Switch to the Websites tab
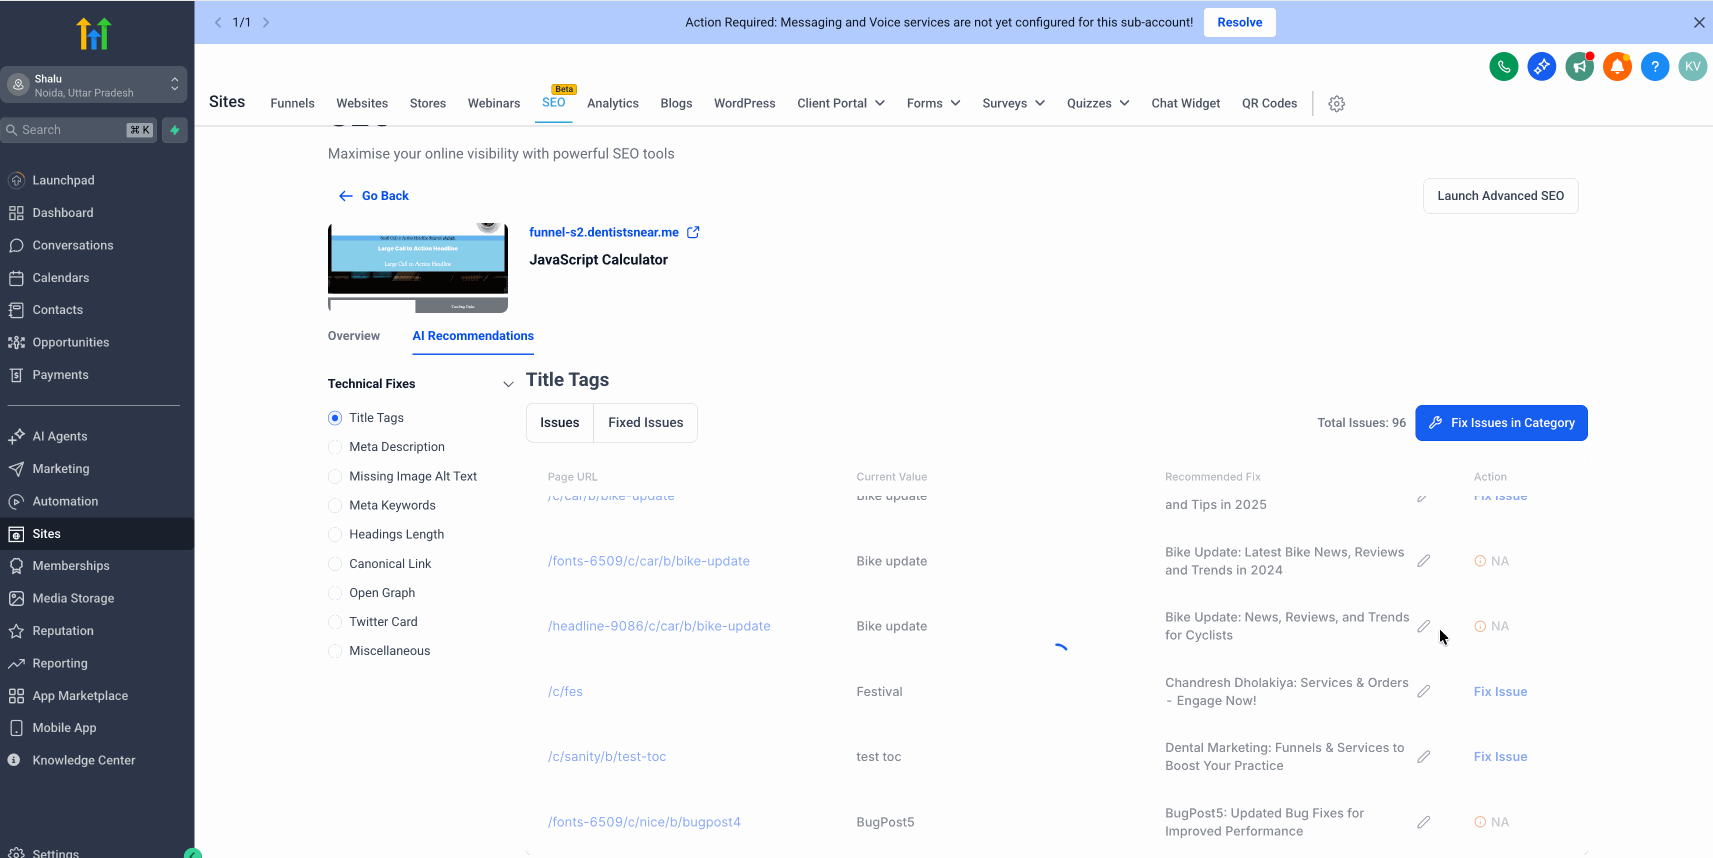 [362, 103]
